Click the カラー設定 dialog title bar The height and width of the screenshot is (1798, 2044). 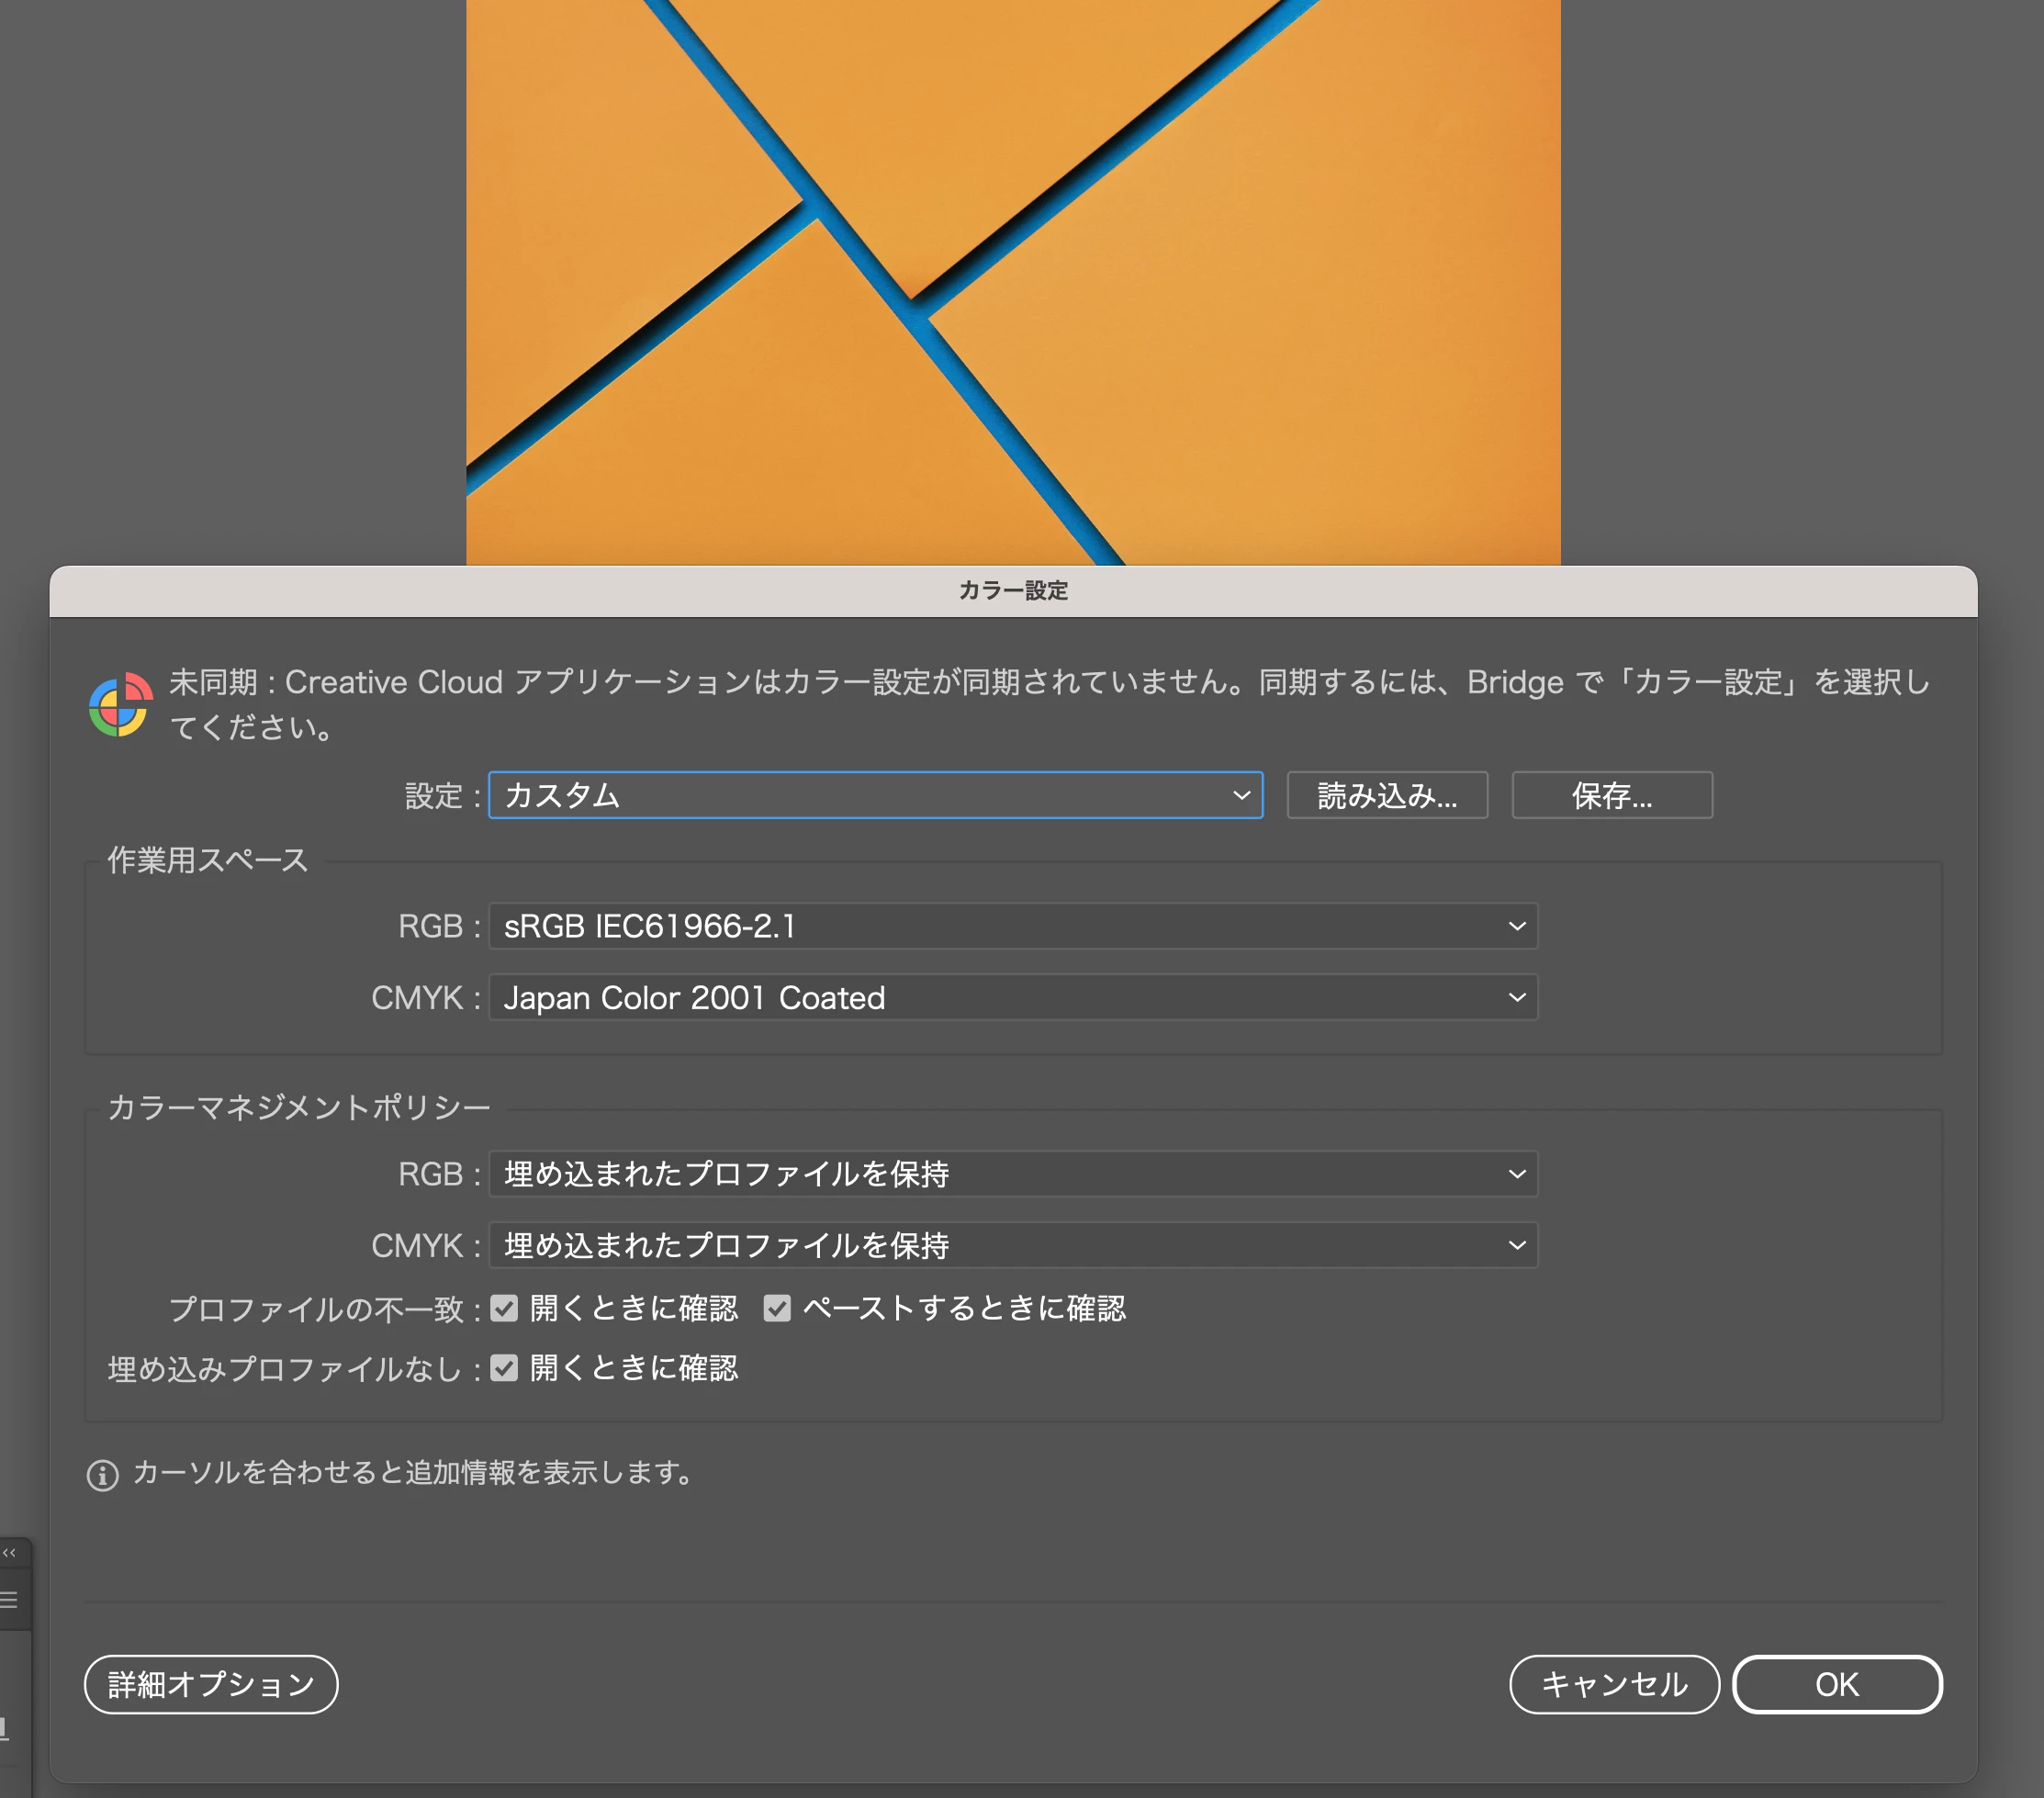click(1012, 591)
